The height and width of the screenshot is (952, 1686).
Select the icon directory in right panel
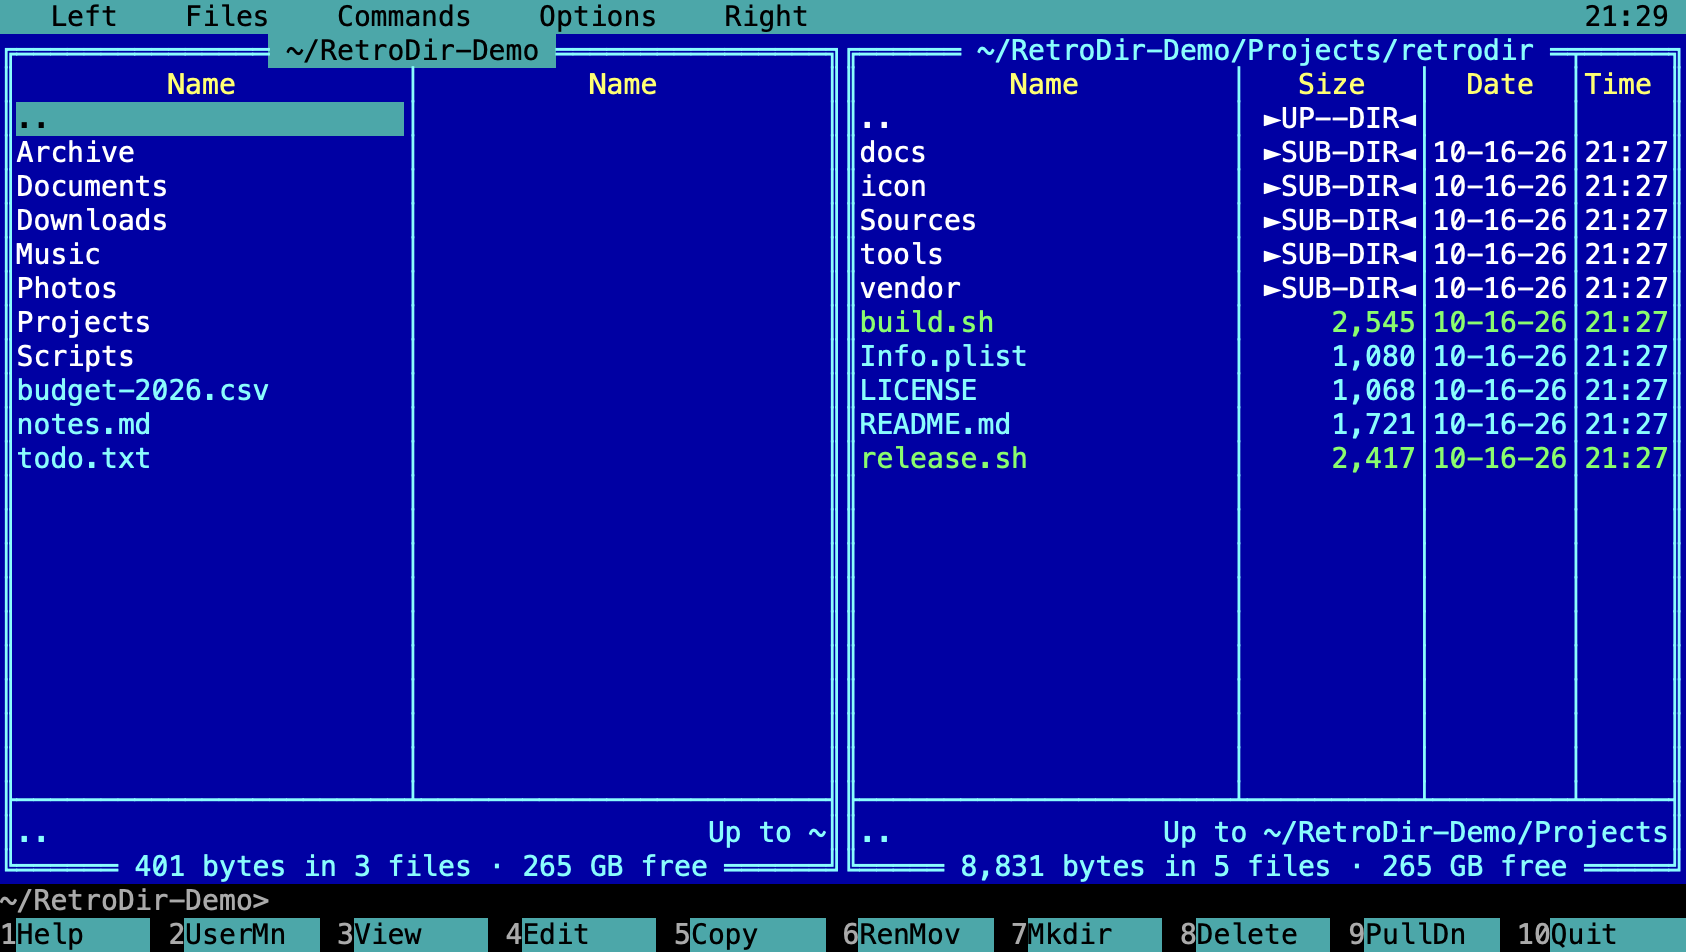(x=1264, y=187)
